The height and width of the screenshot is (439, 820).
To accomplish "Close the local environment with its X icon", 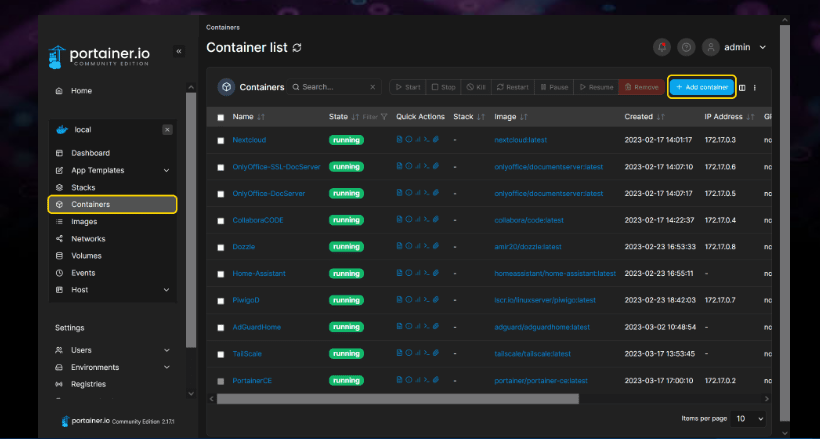I will click(x=167, y=130).
